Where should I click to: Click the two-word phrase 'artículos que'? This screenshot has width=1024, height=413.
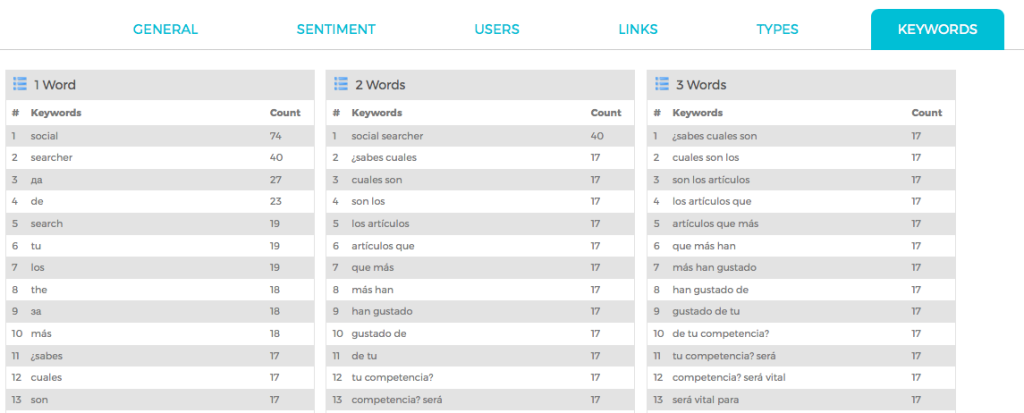383,246
